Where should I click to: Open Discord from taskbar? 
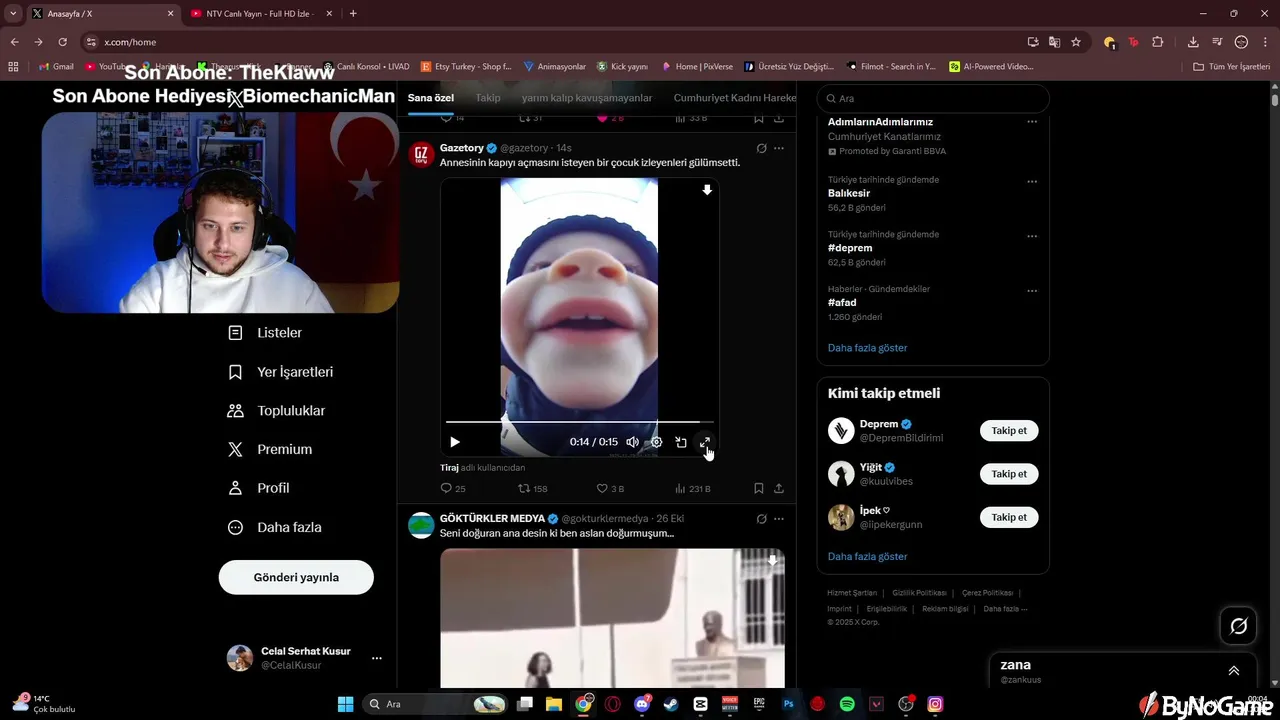[642, 704]
